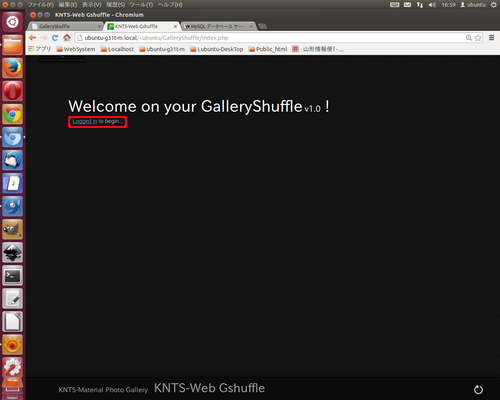Close the MySQL tab

click(x=251, y=26)
